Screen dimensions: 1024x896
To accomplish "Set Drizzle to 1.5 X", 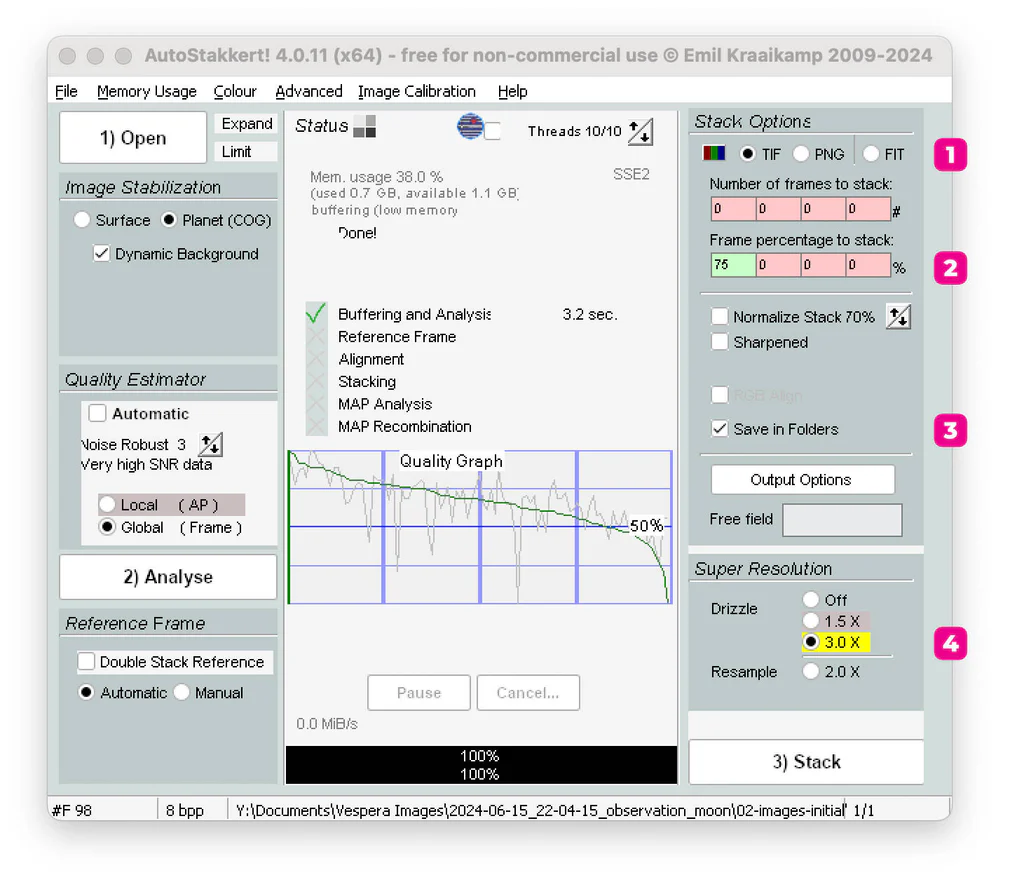I will tap(810, 621).
